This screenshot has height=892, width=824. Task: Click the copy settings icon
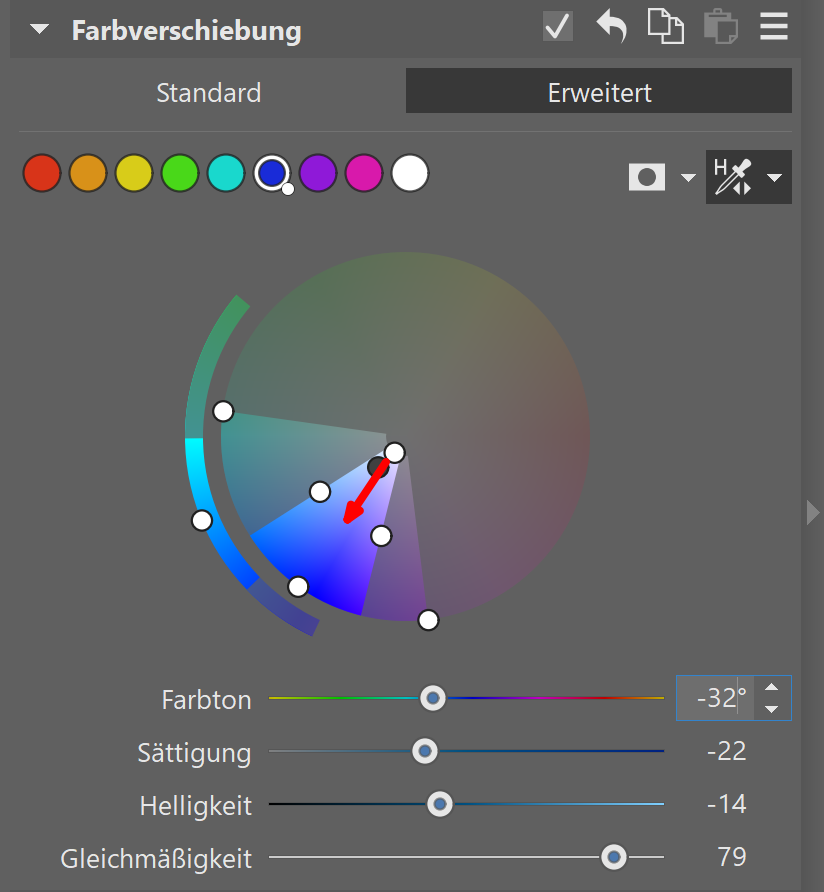pyautogui.click(x=665, y=27)
